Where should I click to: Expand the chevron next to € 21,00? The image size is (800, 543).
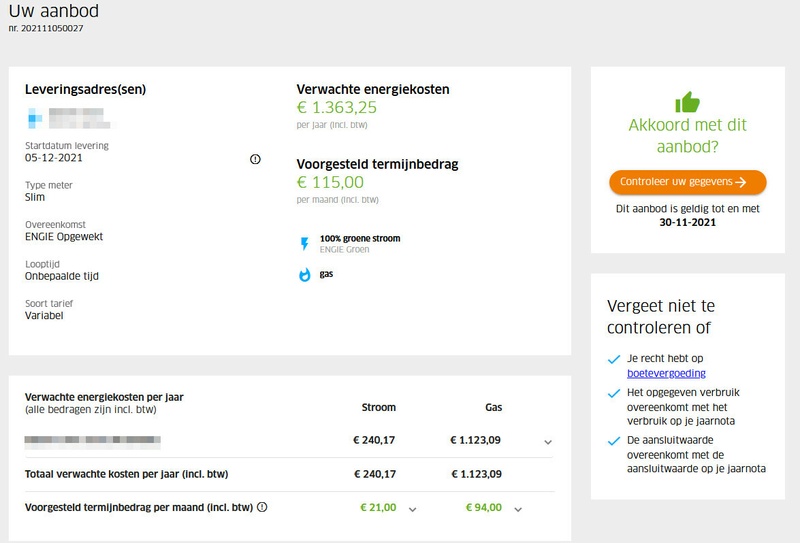(x=412, y=509)
